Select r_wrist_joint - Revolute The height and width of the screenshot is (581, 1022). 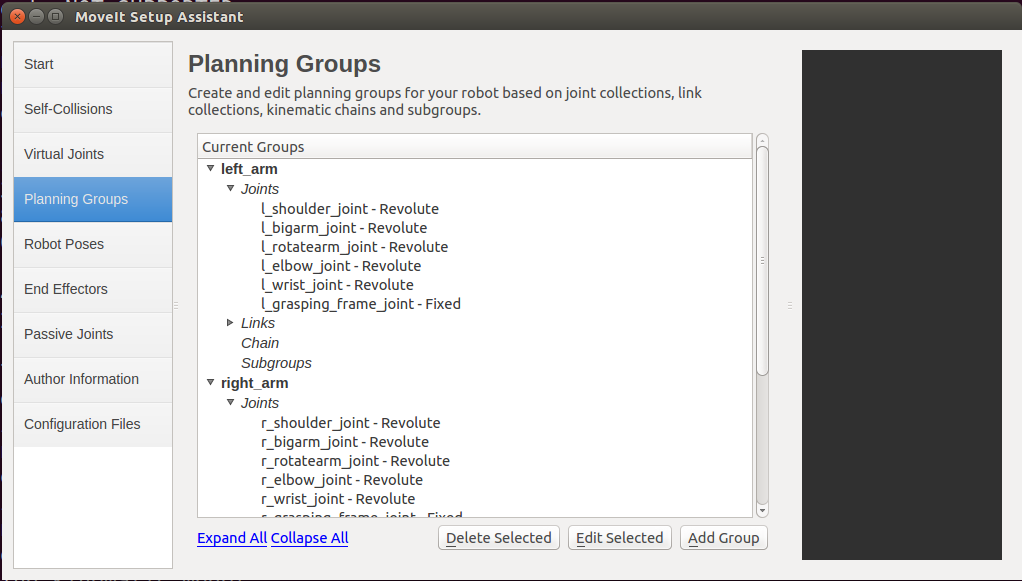coord(338,499)
